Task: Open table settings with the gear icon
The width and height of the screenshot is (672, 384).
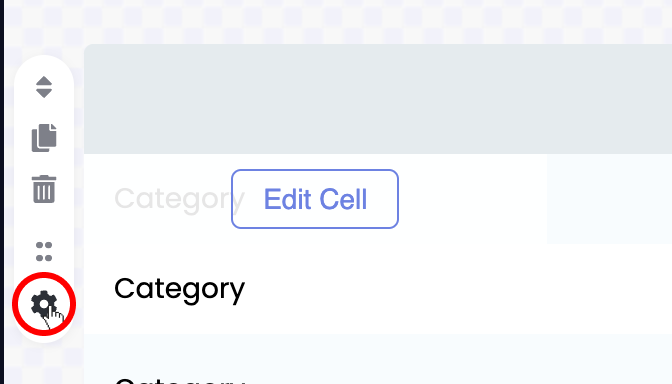Action: point(44,304)
